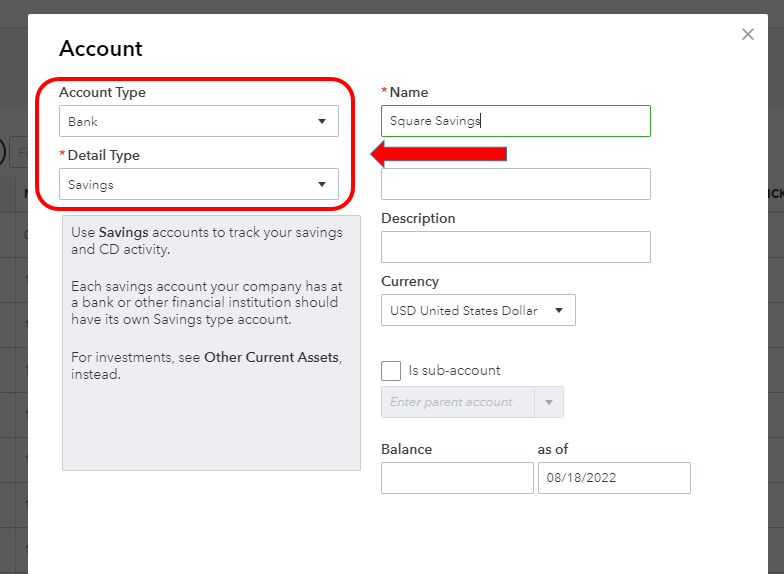Select the Balance input field
The width and height of the screenshot is (784, 574).
pos(457,478)
